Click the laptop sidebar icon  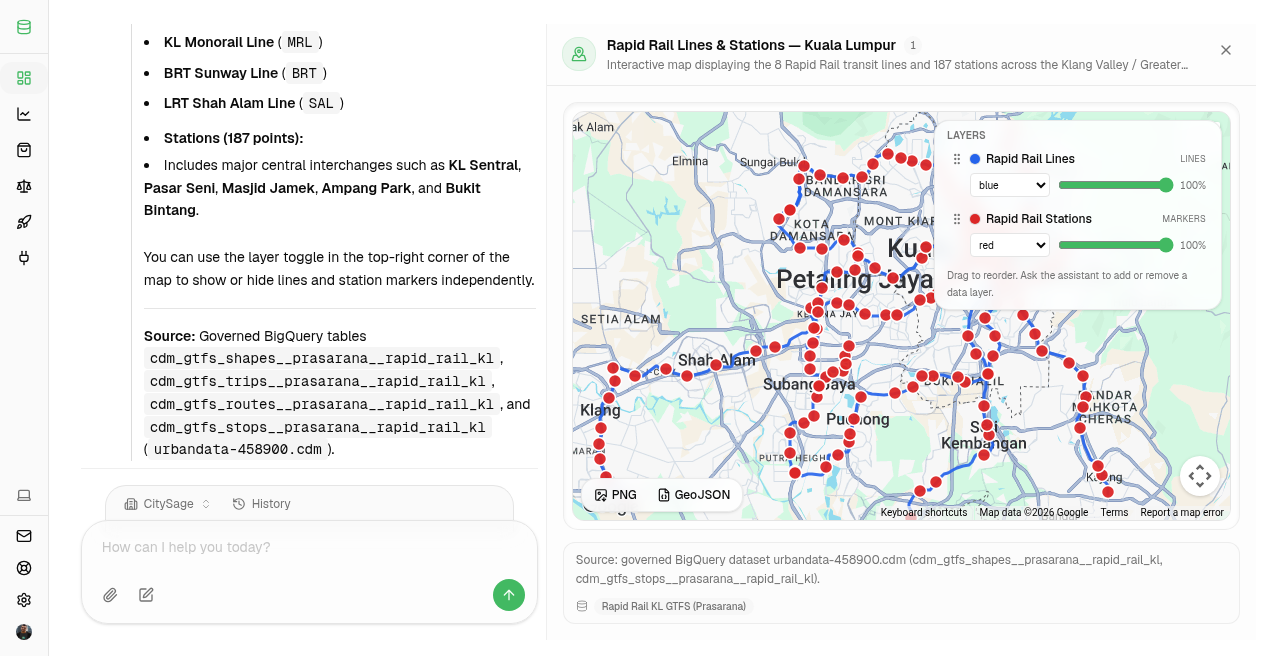[x=24, y=495]
